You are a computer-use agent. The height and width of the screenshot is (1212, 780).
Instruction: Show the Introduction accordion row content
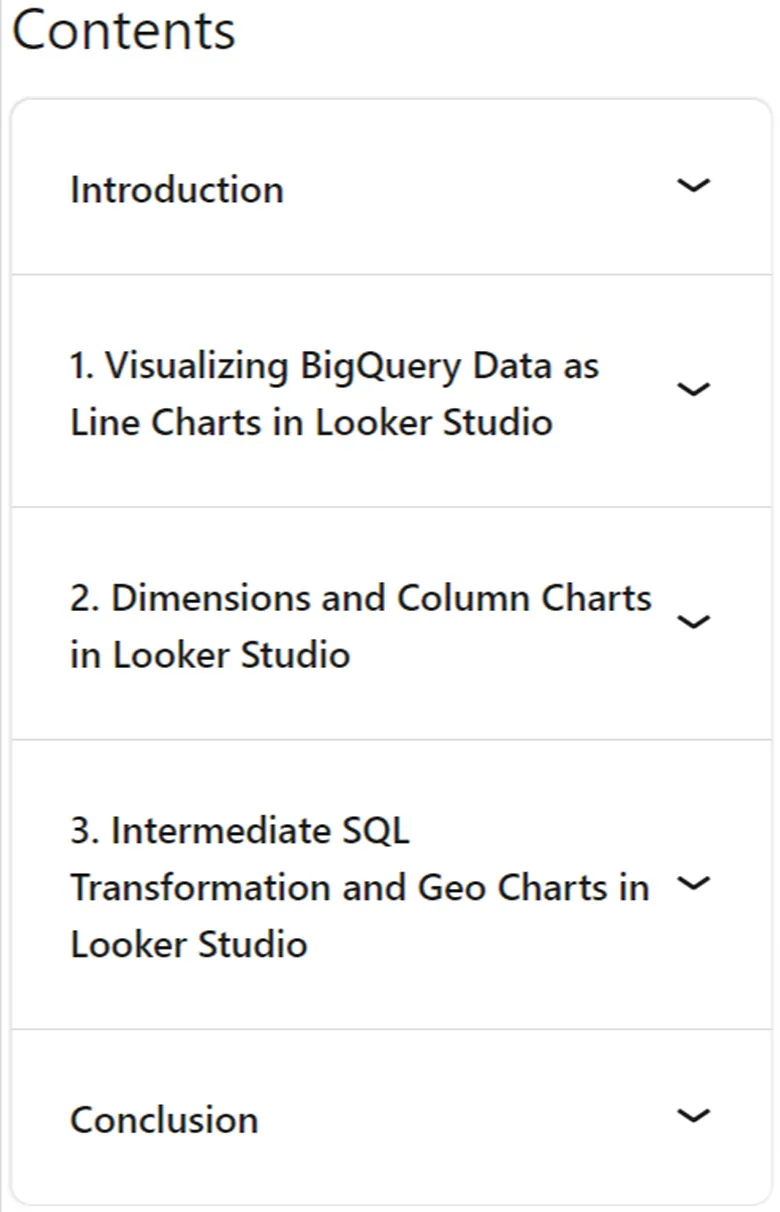[391, 187]
